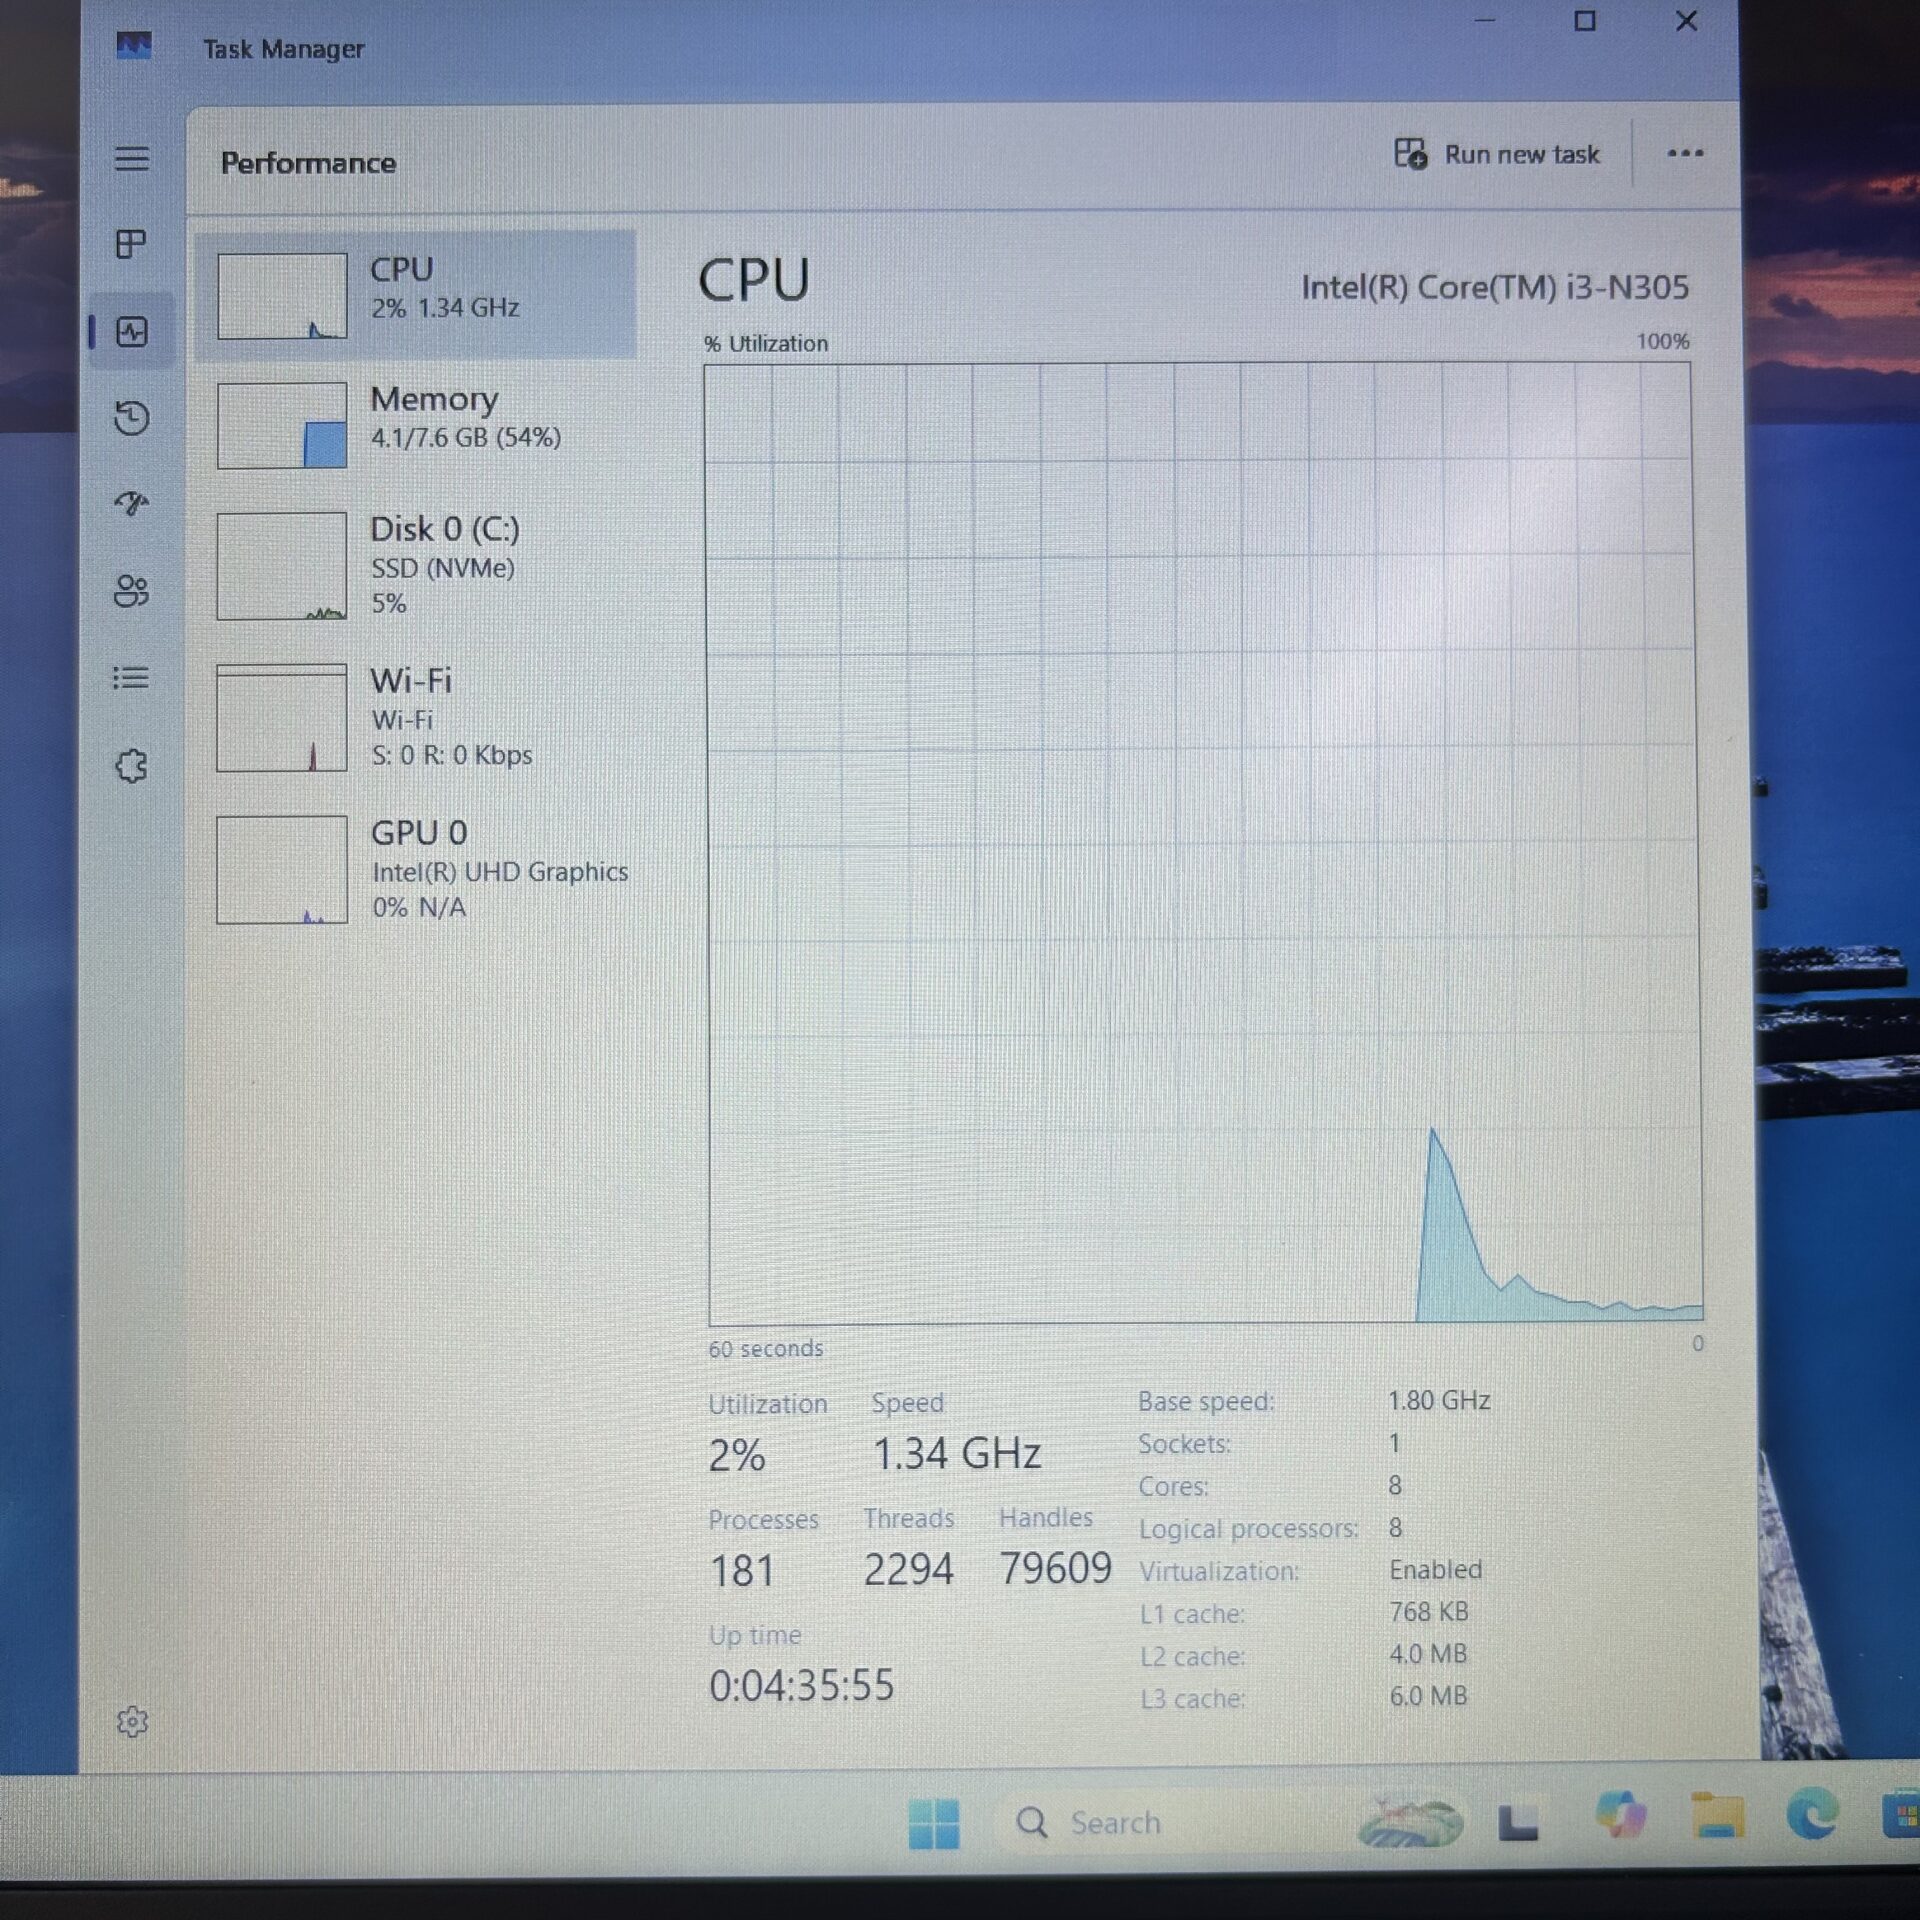This screenshot has height=1920, width=1920.
Task: Select the CPU performance entry
Action: (x=416, y=294)
